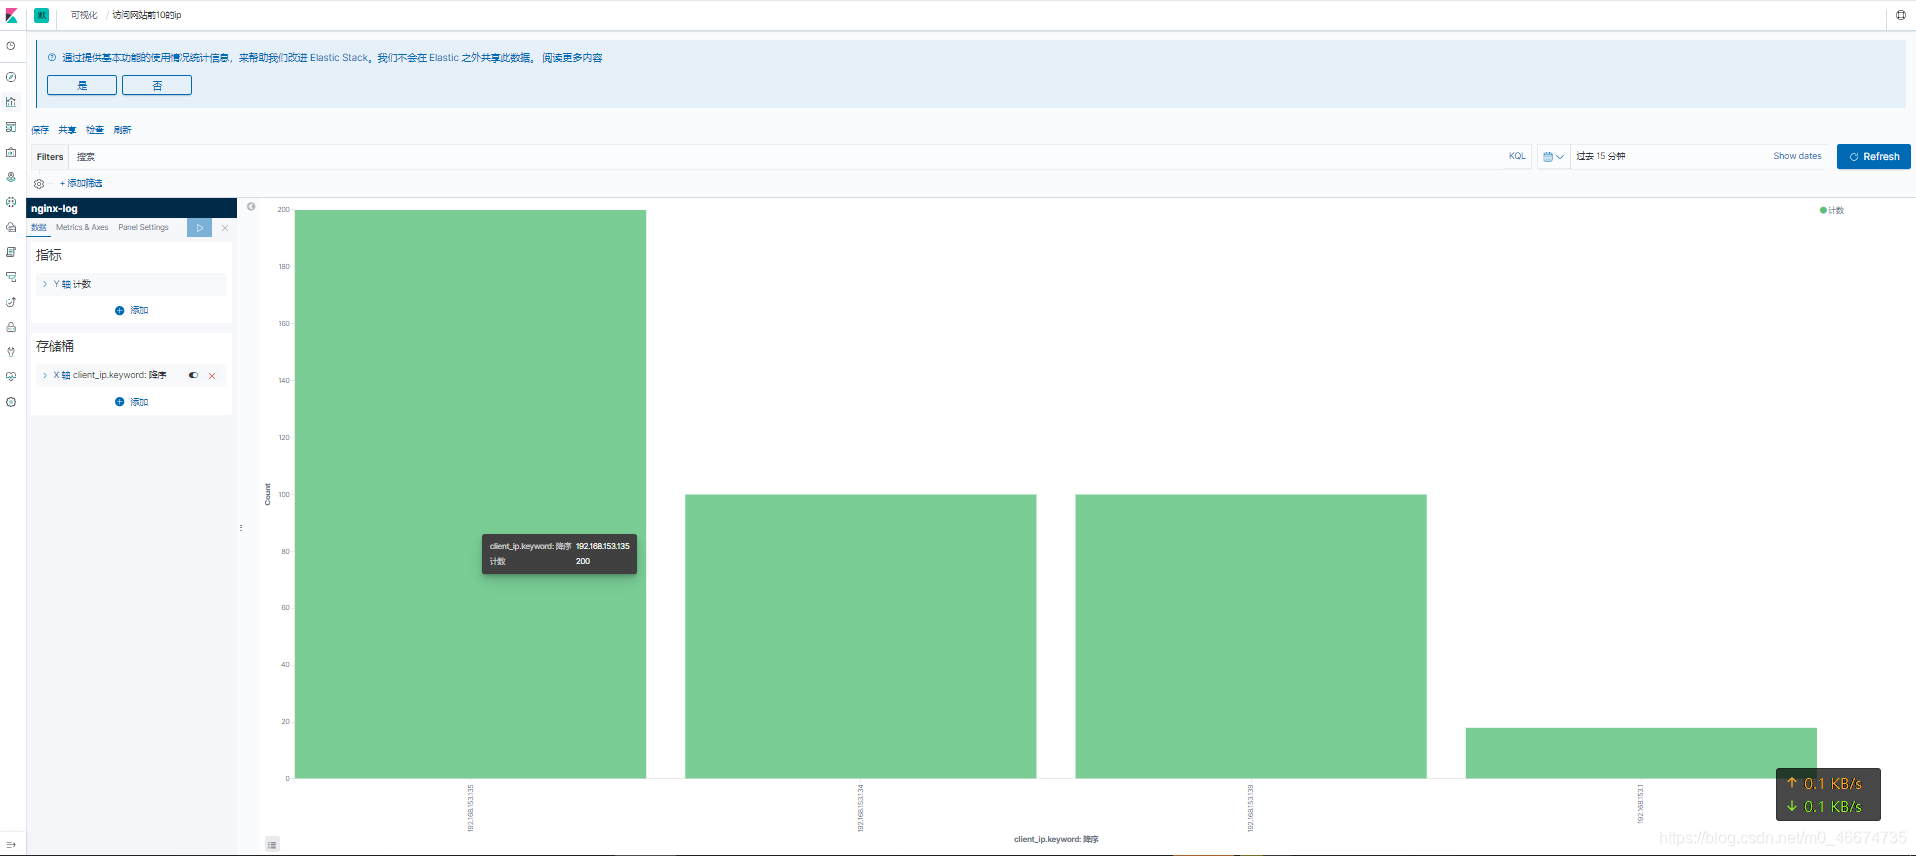Image resolution: width=1916 pixels, height=856 pixels.
Task: Open Dev Tools wrench icon in sidebar
Action: click(x=11, y=352)
